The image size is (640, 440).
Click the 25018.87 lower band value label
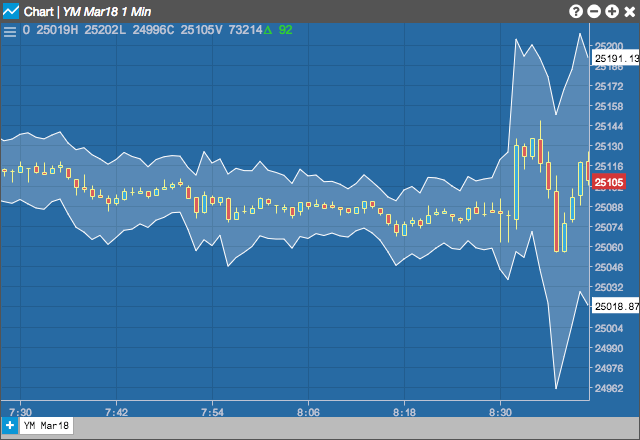pos(616,306)
